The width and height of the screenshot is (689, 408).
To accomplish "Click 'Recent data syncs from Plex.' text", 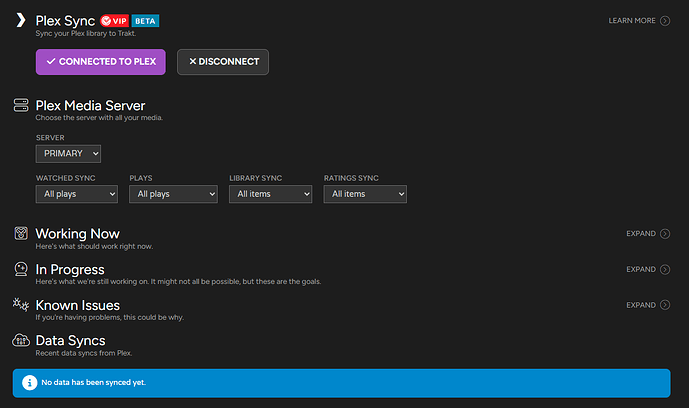I will click(x=83, y=353).
